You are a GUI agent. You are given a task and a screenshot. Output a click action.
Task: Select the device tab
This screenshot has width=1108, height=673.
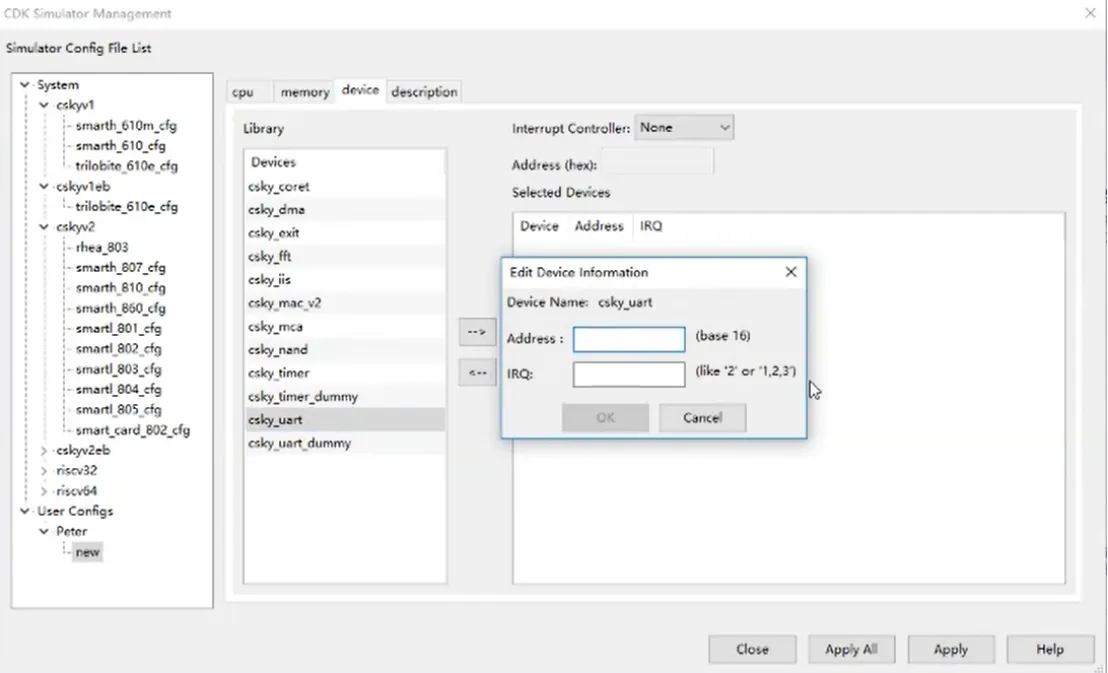click(x=360, y=90)
